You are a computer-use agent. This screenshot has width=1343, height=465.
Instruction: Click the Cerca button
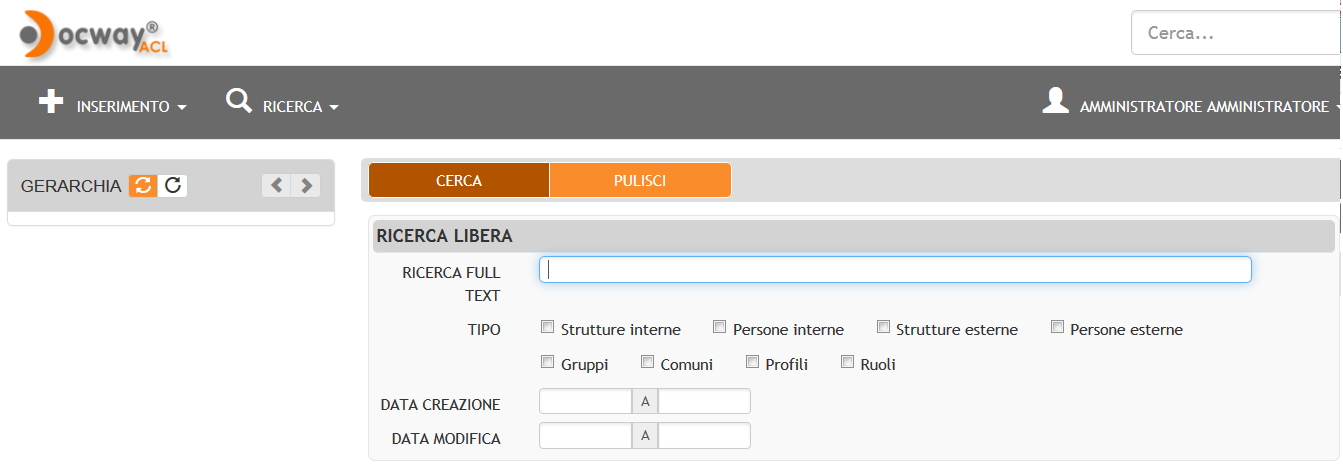click(459, 181)
